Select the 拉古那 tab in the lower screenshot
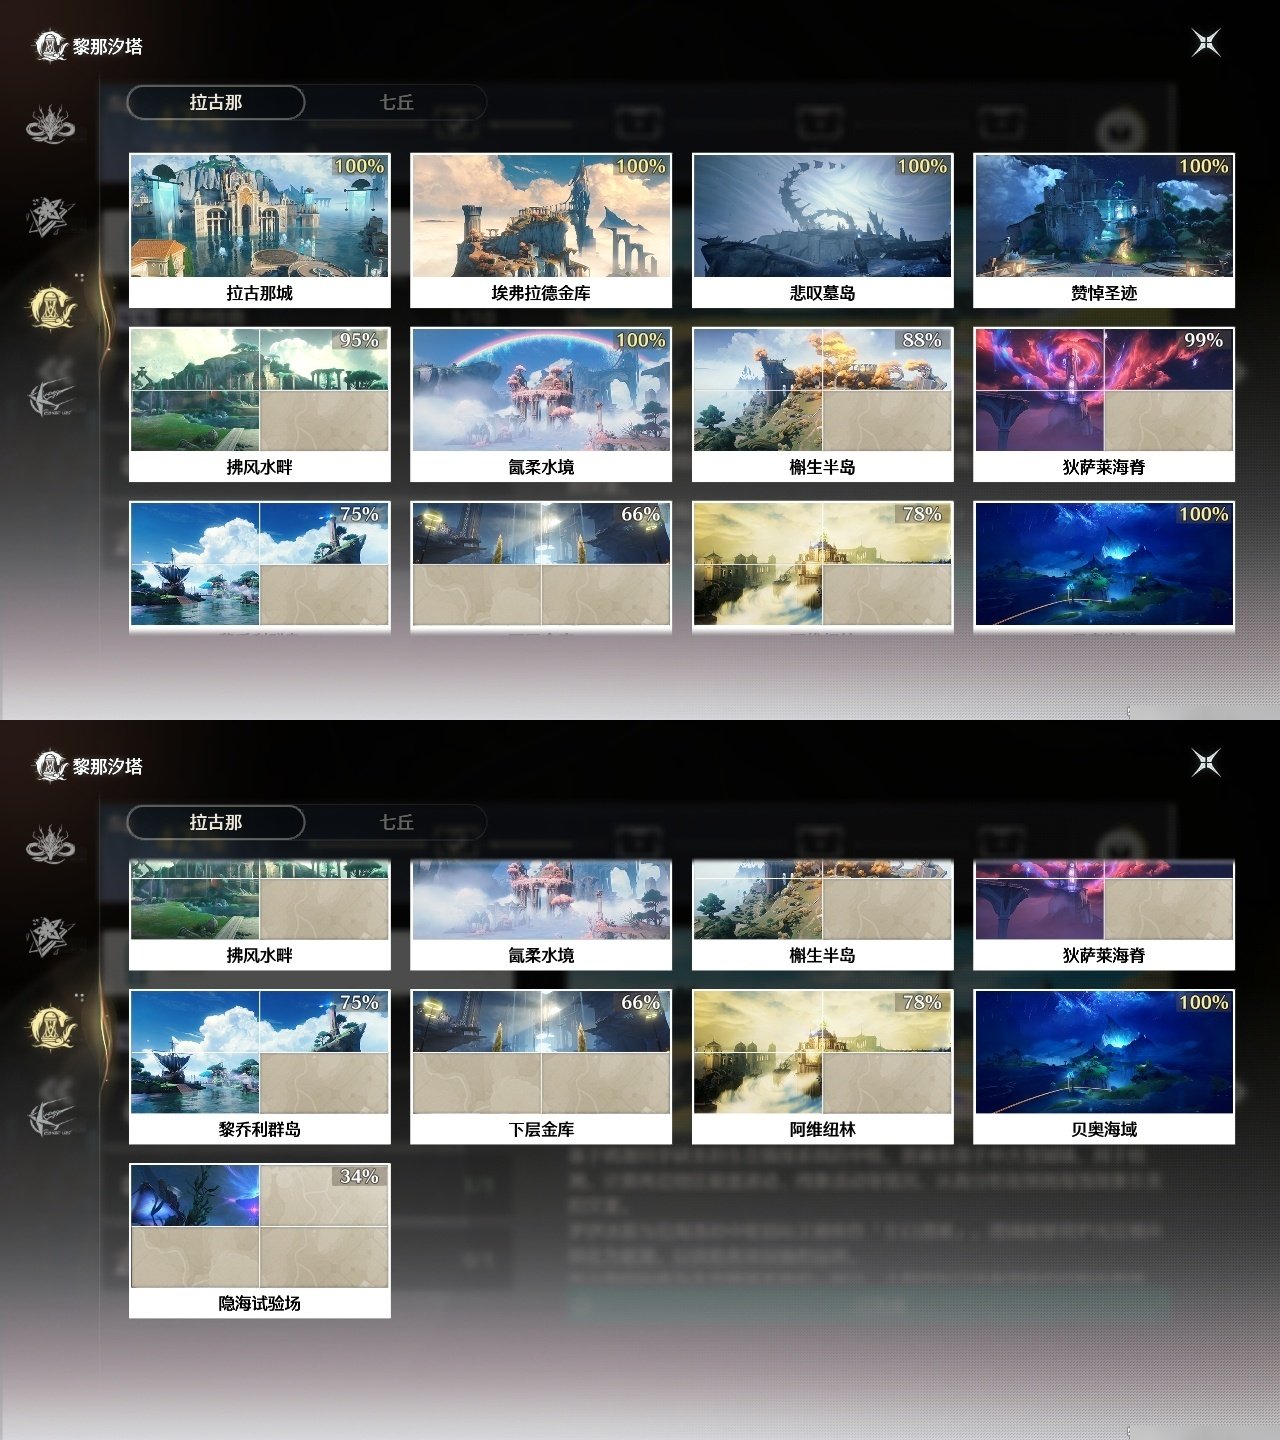 point(216,822)
